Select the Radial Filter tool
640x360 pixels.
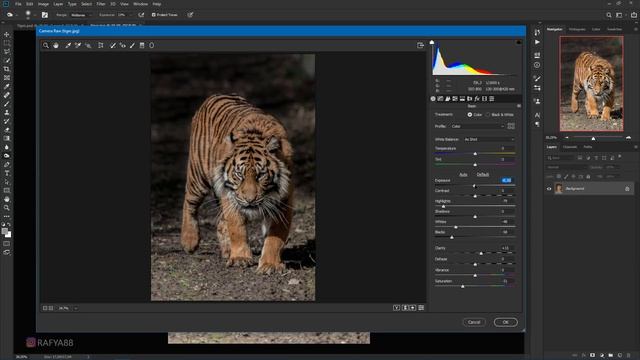151,45
